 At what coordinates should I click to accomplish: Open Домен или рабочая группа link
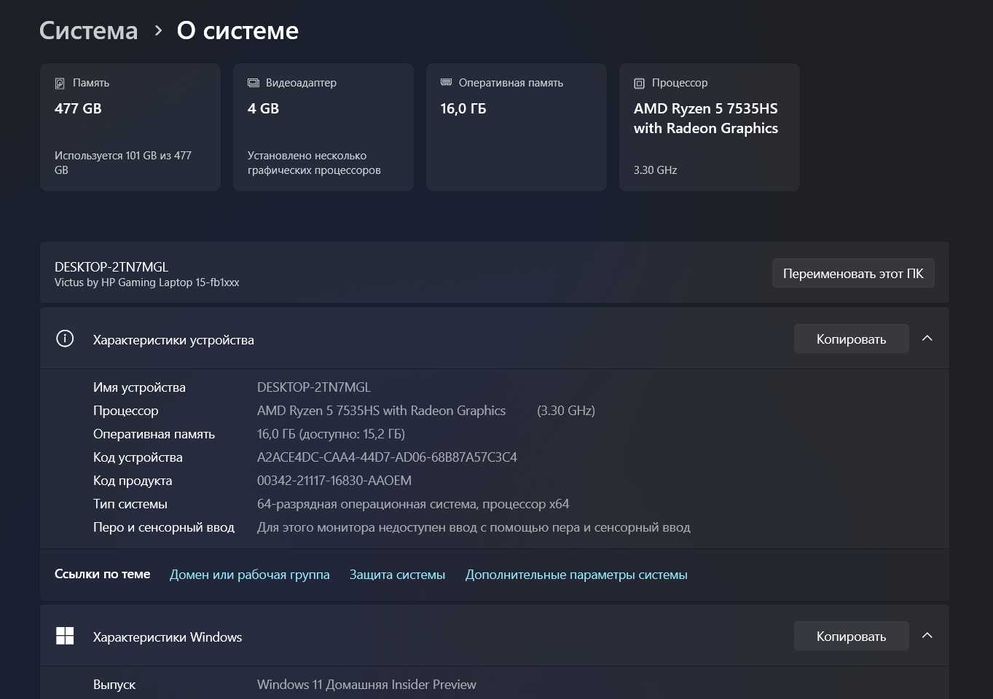coord(250,575)
